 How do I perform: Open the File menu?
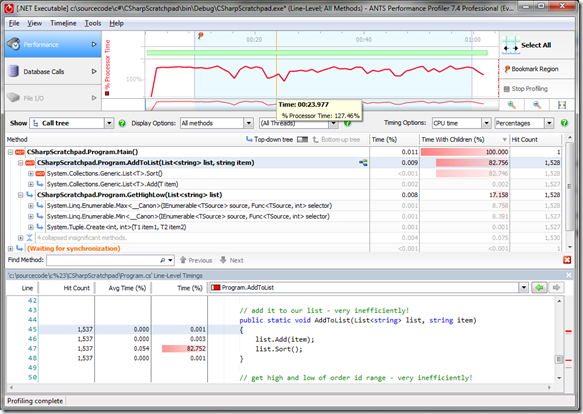(x=14, y=23)
